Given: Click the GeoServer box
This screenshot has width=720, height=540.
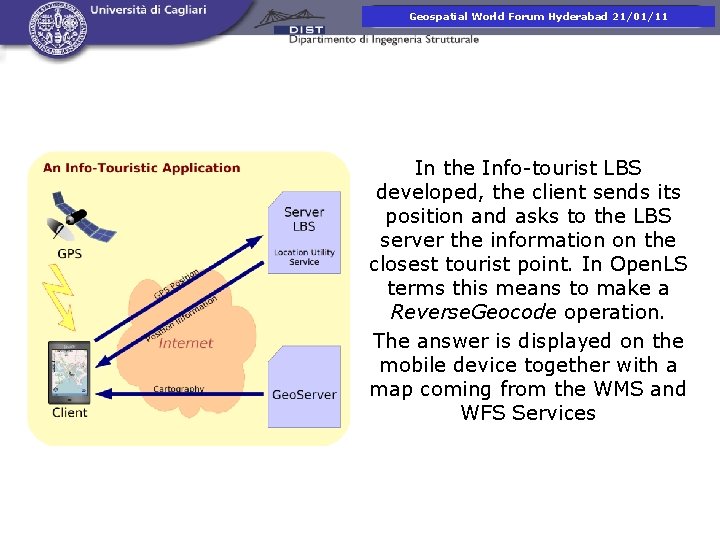Looking at the screenshot, I should [x=304, y=387].
